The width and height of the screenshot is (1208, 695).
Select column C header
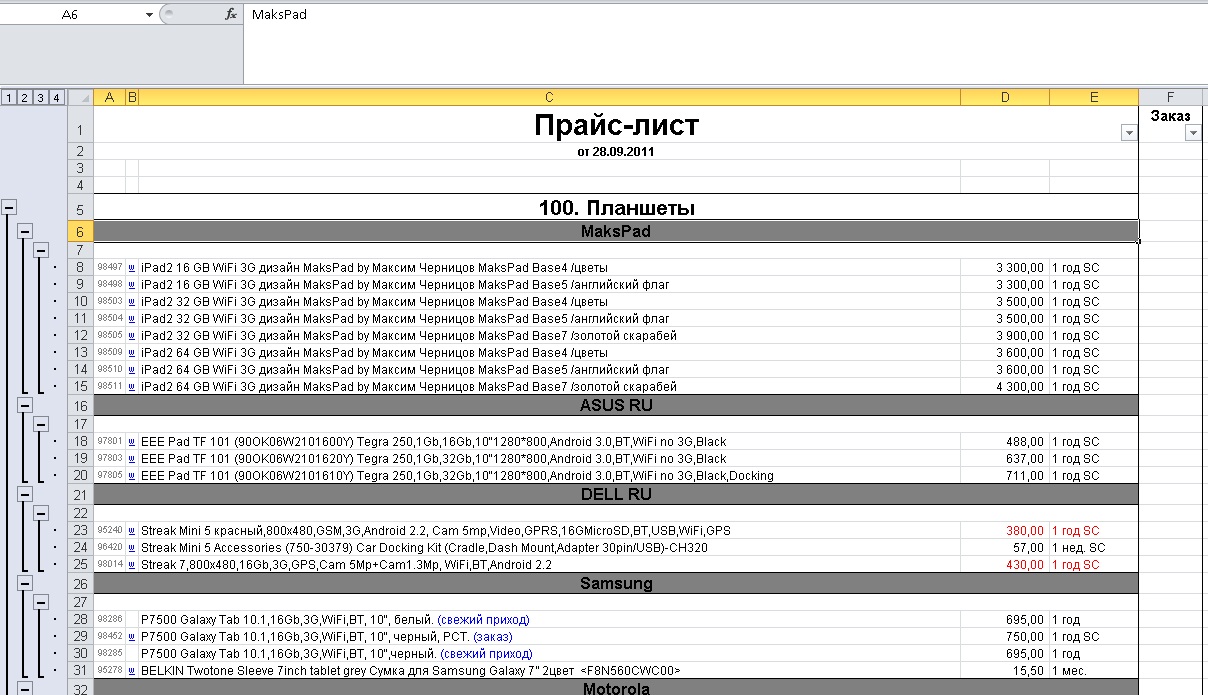pyautogui.click(x=549, y=97)
